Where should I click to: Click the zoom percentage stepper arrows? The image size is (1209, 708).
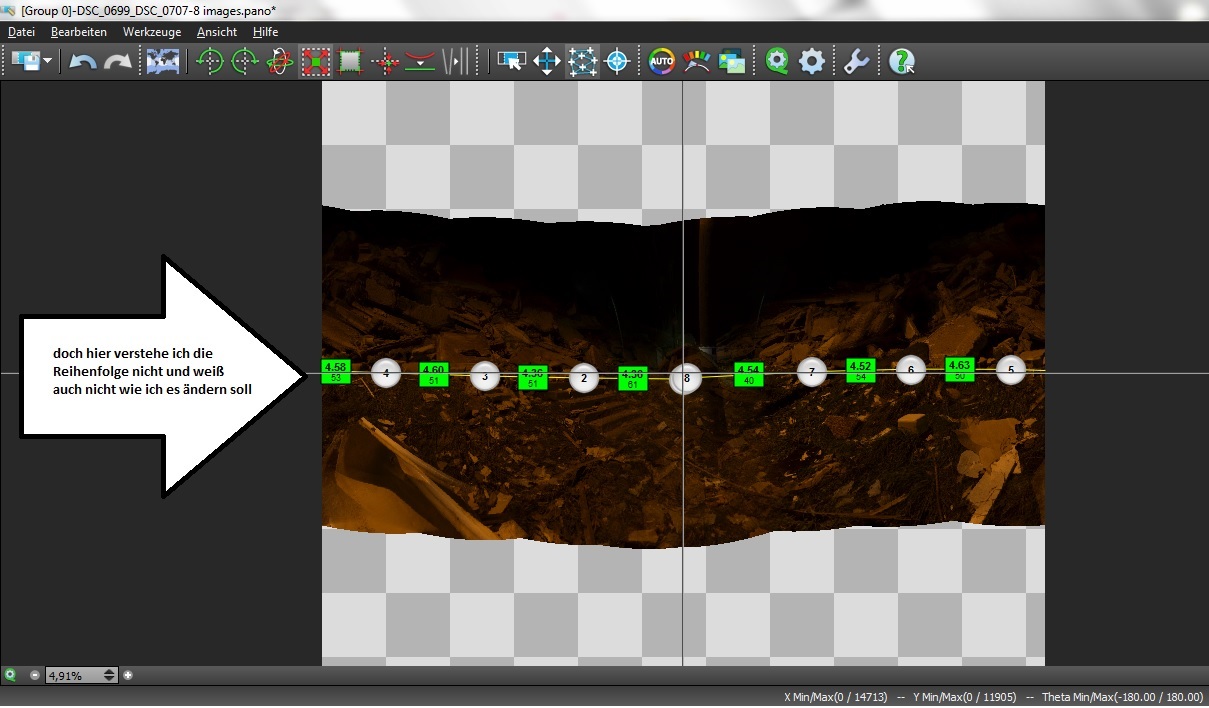110,675
